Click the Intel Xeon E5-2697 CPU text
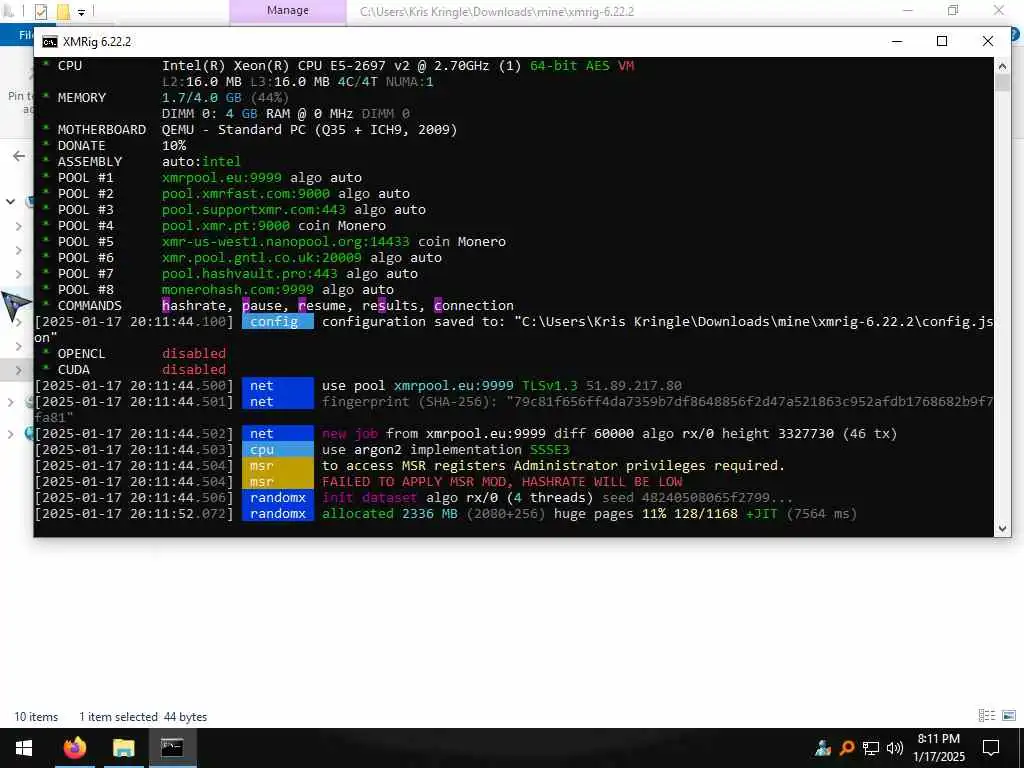This screenshot has width=1024, height=768. 342,65
